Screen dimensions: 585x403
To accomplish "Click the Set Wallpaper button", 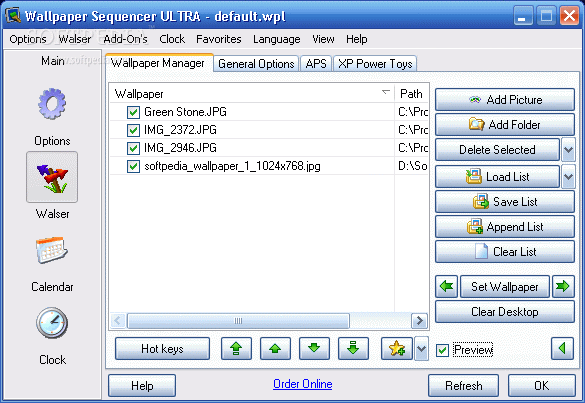I will [x=505, y=287].
